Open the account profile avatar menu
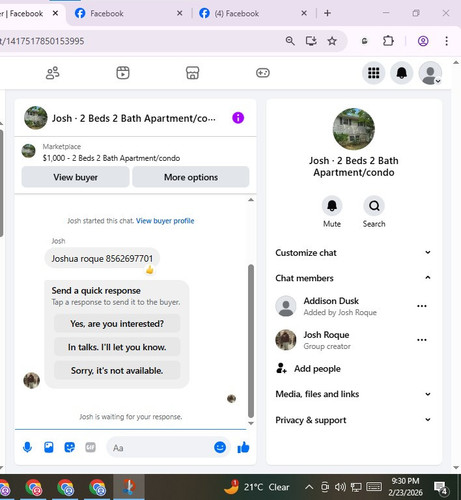 click(430, 73)
